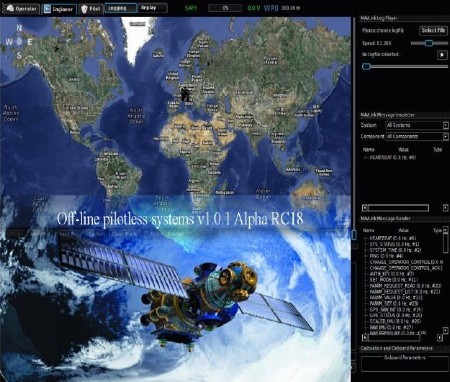Click Message Sender scroll-down arrow
The height and width of the screenshot is (382, 450).
pos(445,330)
